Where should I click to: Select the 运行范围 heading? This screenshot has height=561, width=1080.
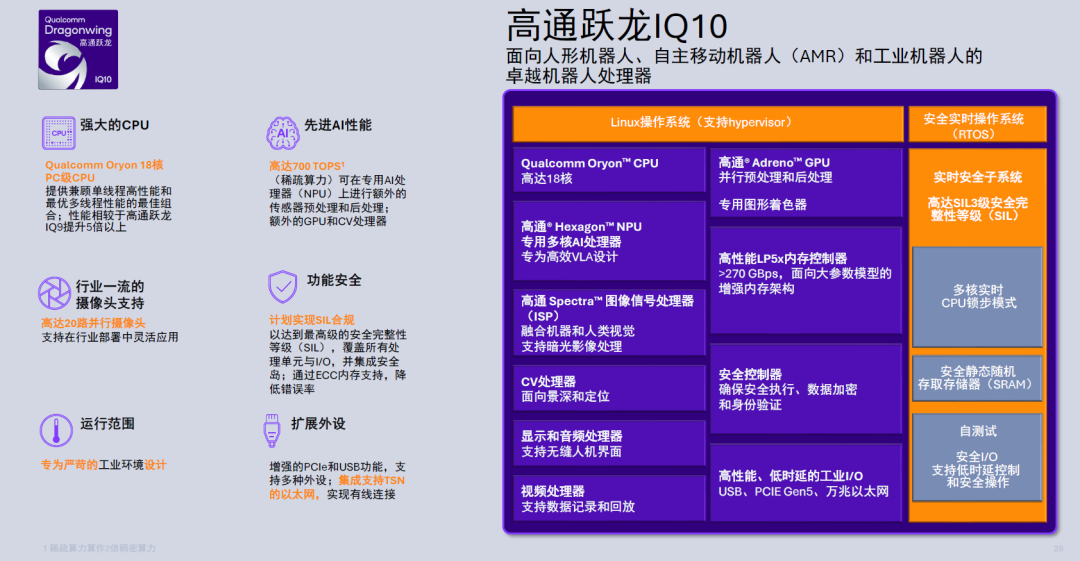107,424
